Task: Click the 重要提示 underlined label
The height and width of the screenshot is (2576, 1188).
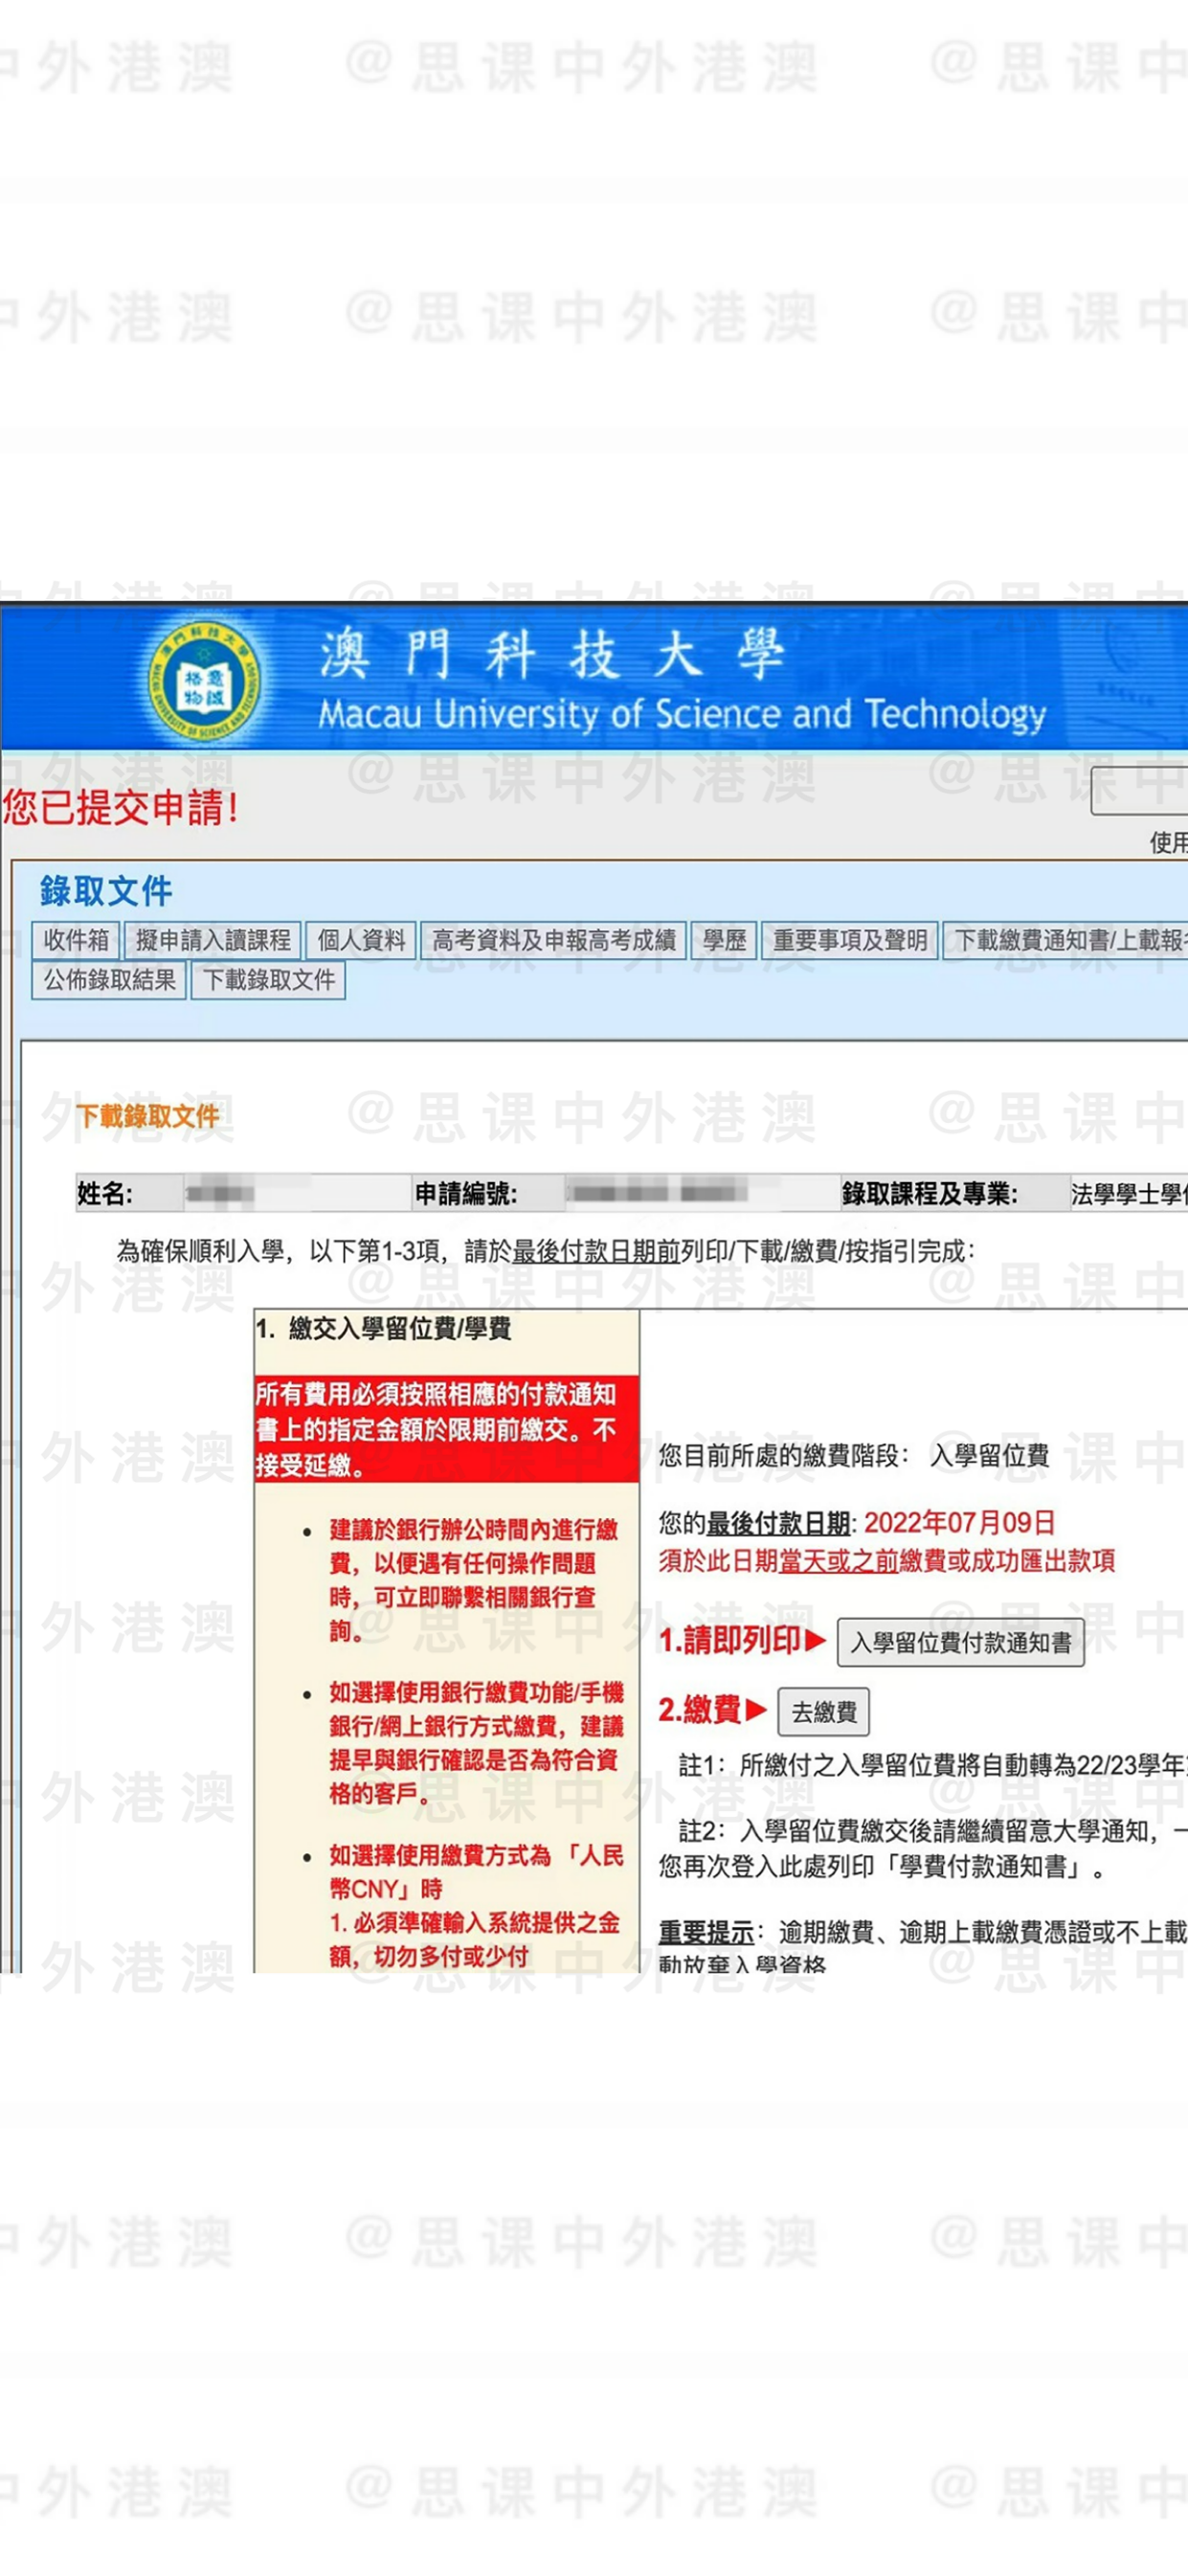Action: click(705, 1931)
